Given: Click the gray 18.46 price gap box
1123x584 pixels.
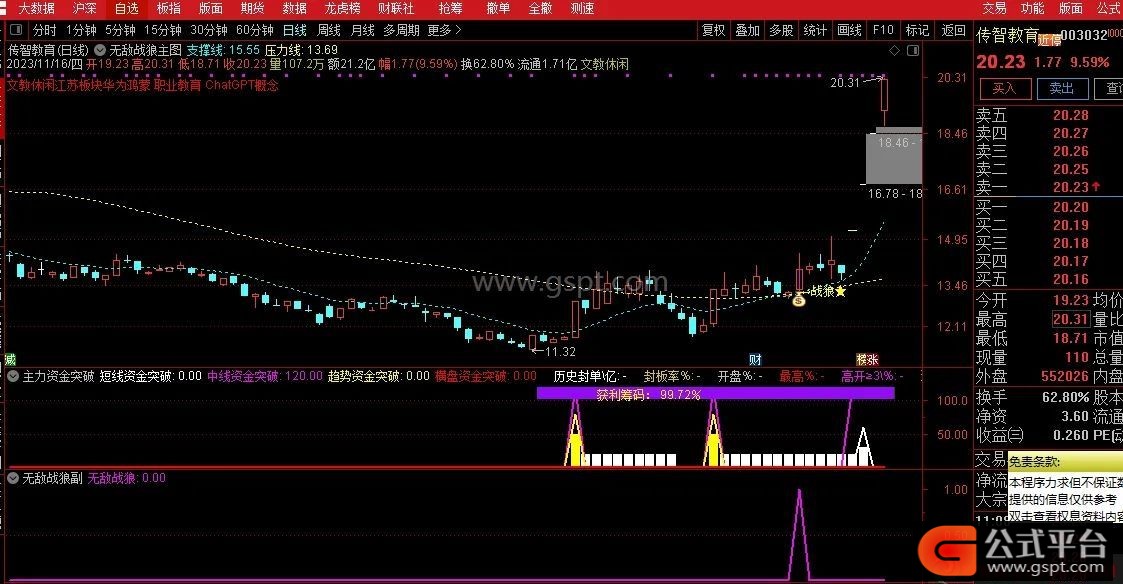Looking at the screenshot, I should [894, 156].
